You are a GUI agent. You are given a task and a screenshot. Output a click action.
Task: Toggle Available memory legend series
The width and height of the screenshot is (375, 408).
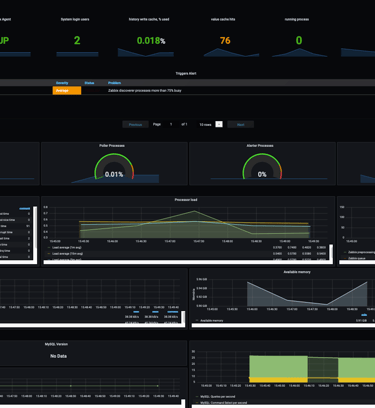pos(212,321)
